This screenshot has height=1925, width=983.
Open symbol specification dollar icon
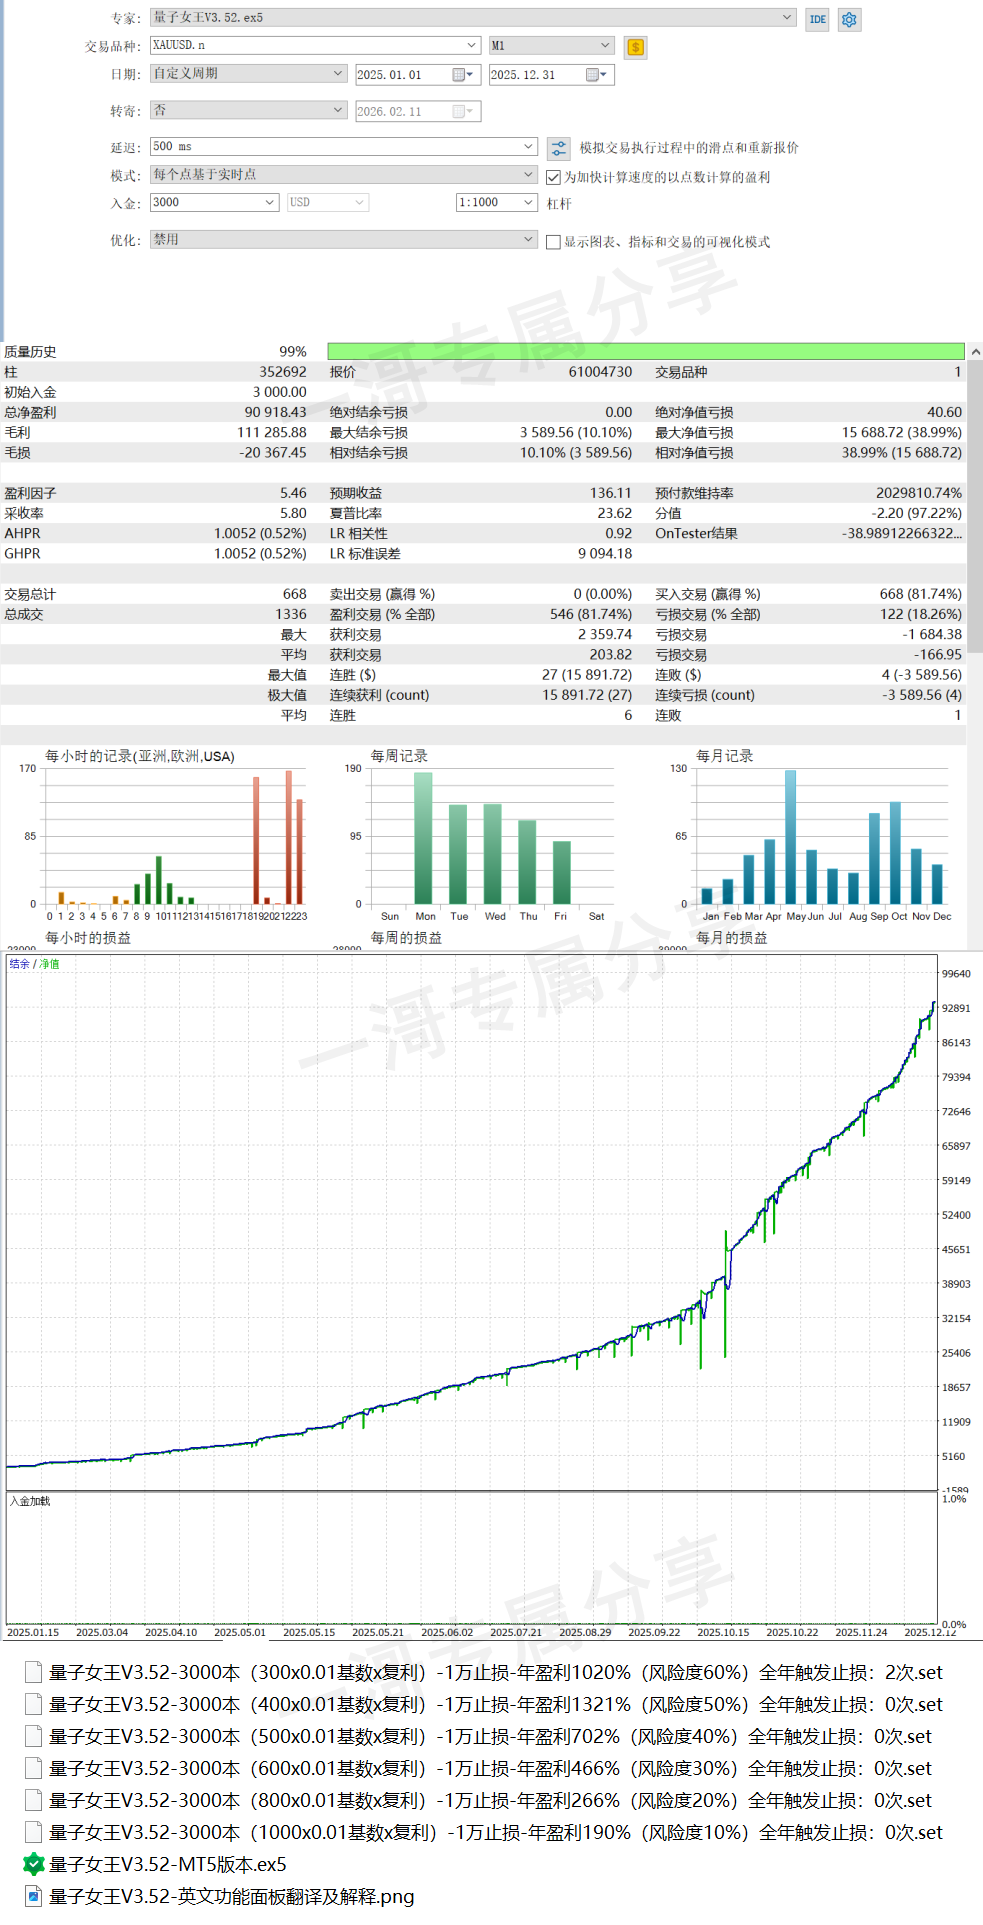click(x=635, y=47)
